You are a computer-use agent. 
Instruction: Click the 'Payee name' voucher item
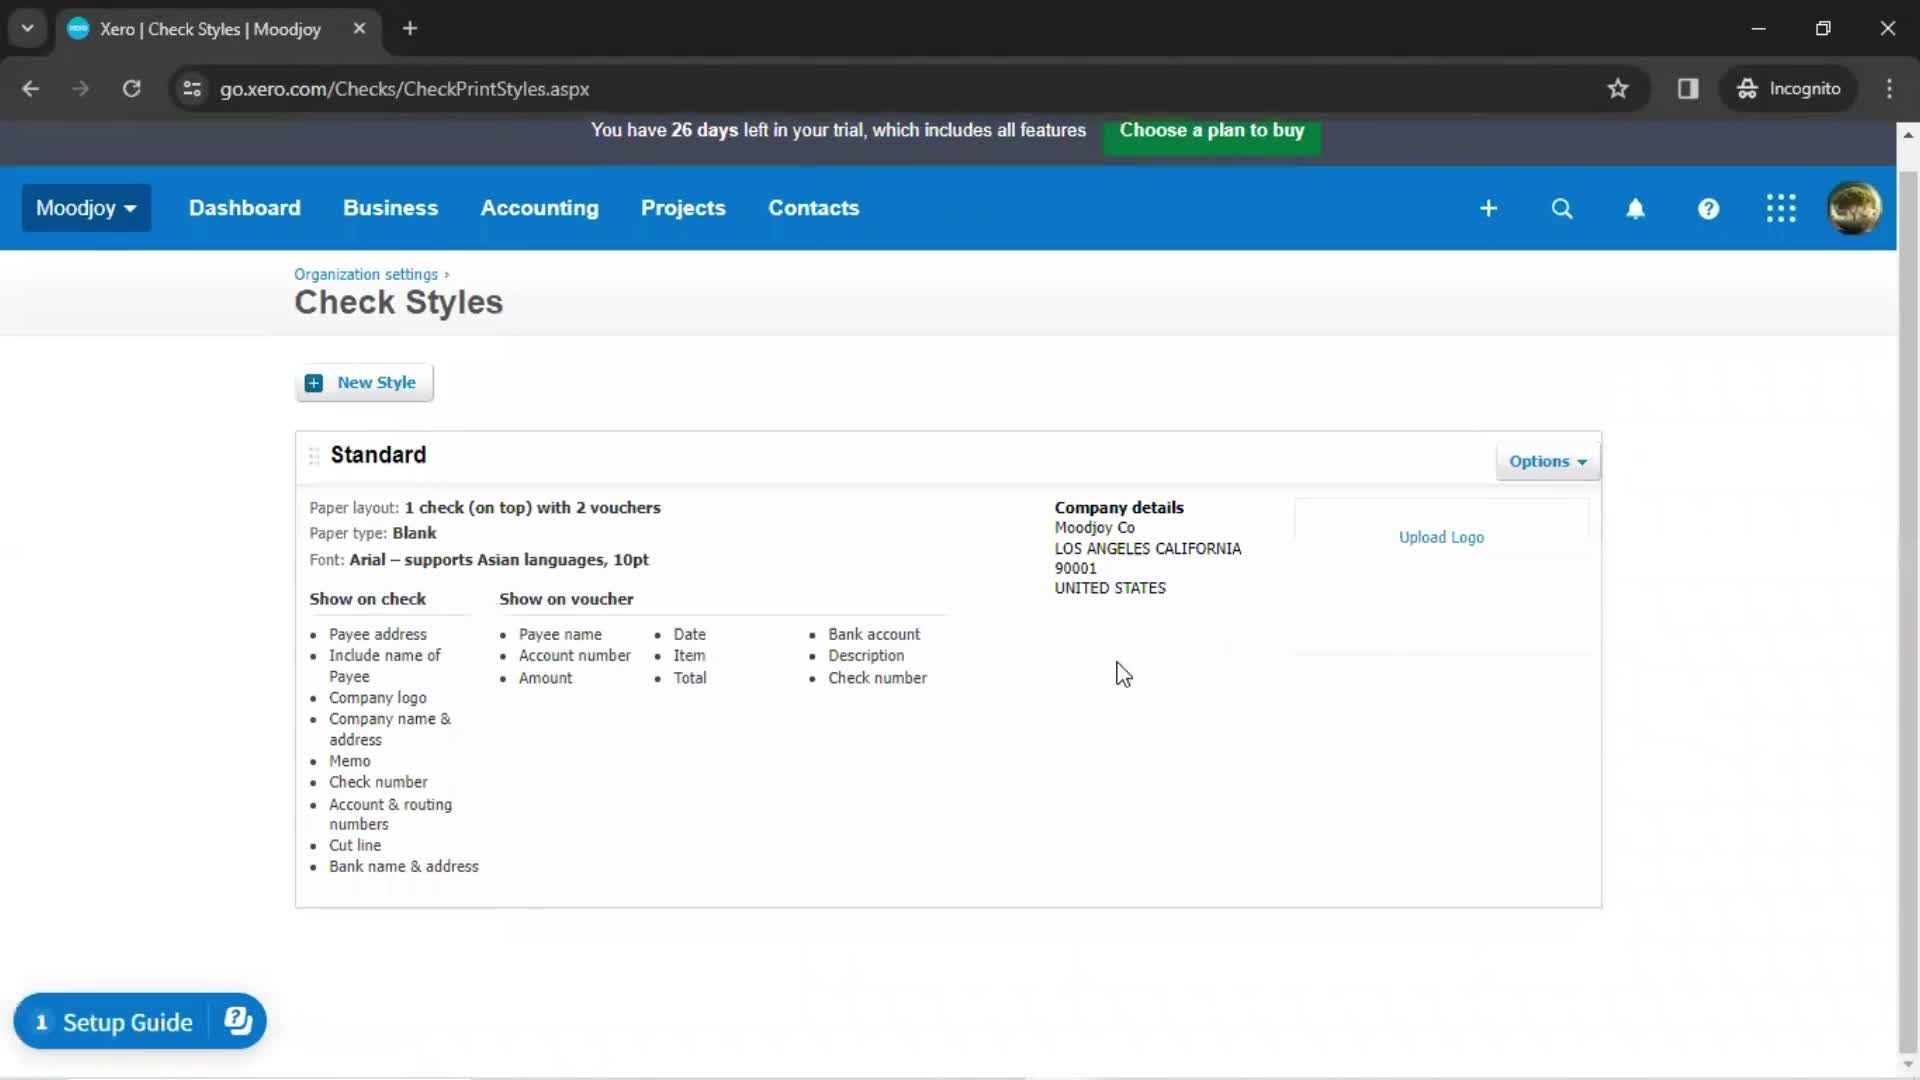tap(560, 635)
